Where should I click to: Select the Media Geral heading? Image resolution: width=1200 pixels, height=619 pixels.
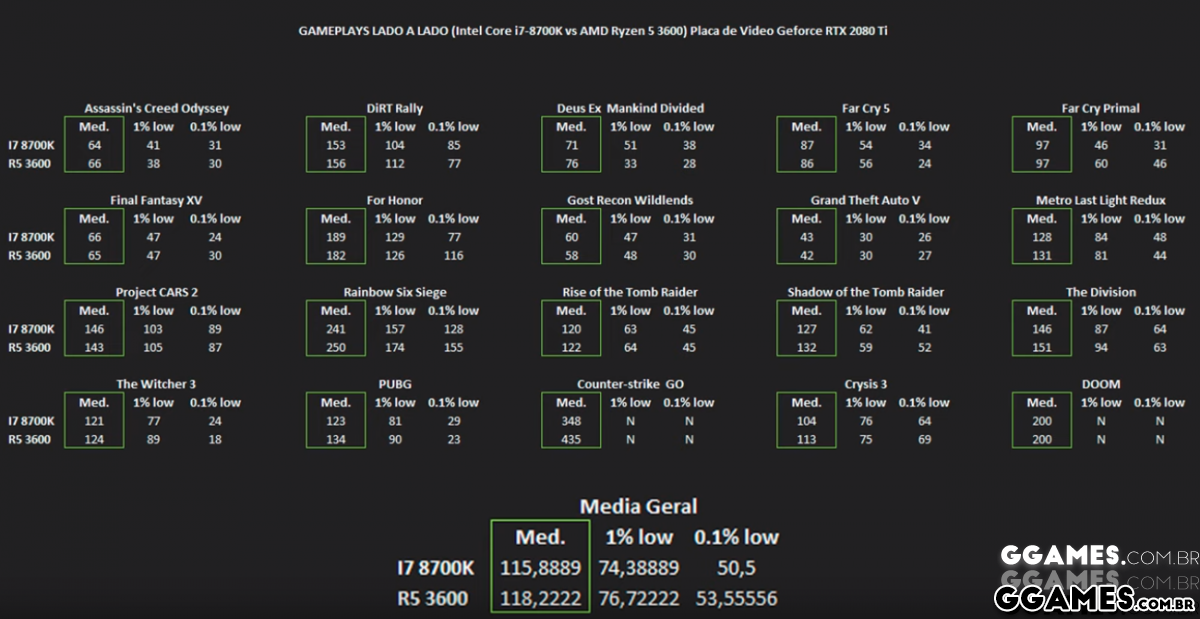(x=638, y=506)
